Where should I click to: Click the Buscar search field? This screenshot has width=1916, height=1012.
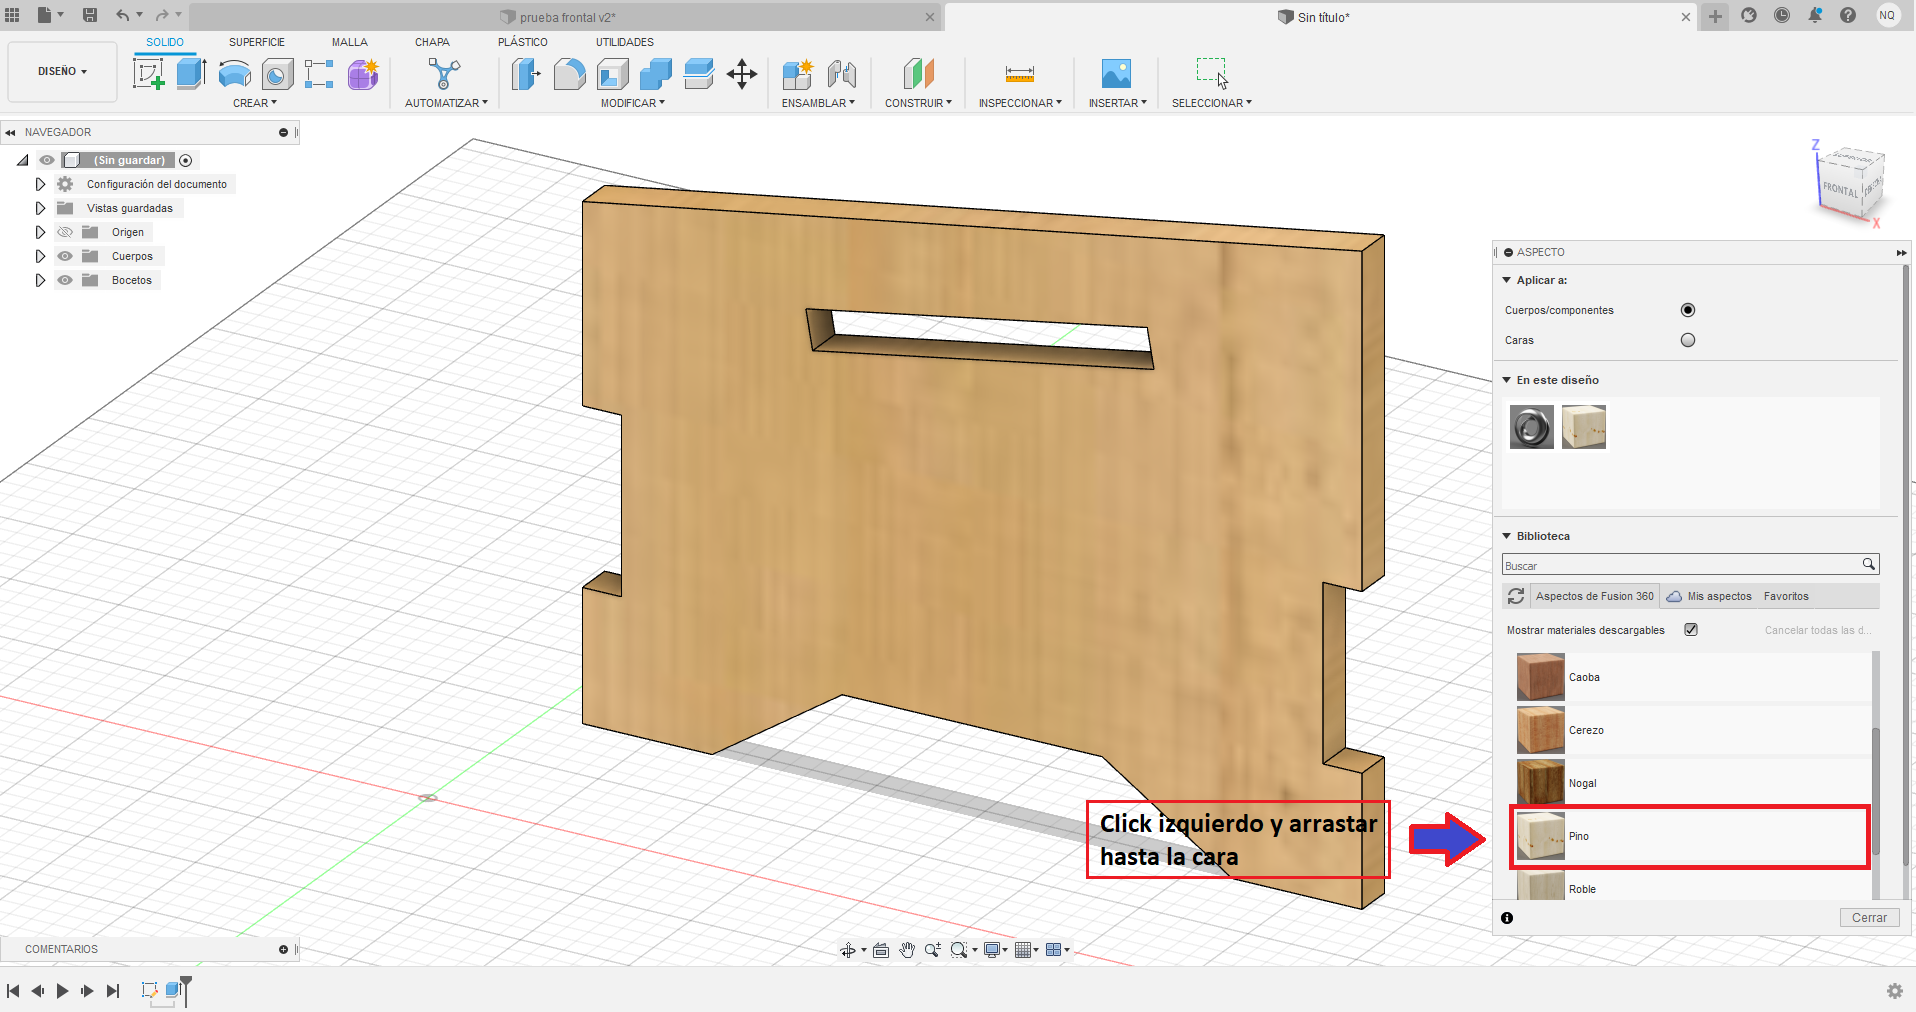click(x=1690, y=565)
